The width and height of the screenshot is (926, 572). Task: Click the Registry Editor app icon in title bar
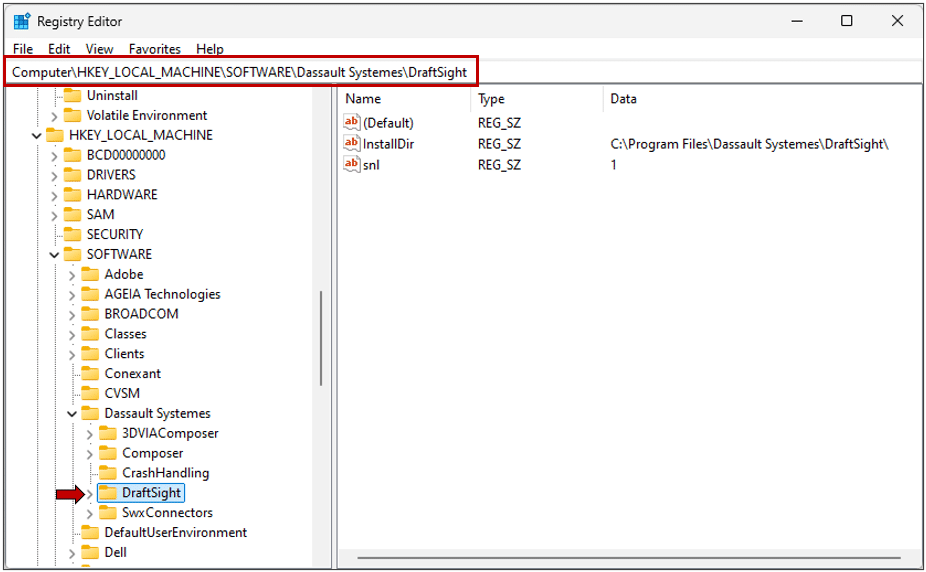tap(22, 21)
